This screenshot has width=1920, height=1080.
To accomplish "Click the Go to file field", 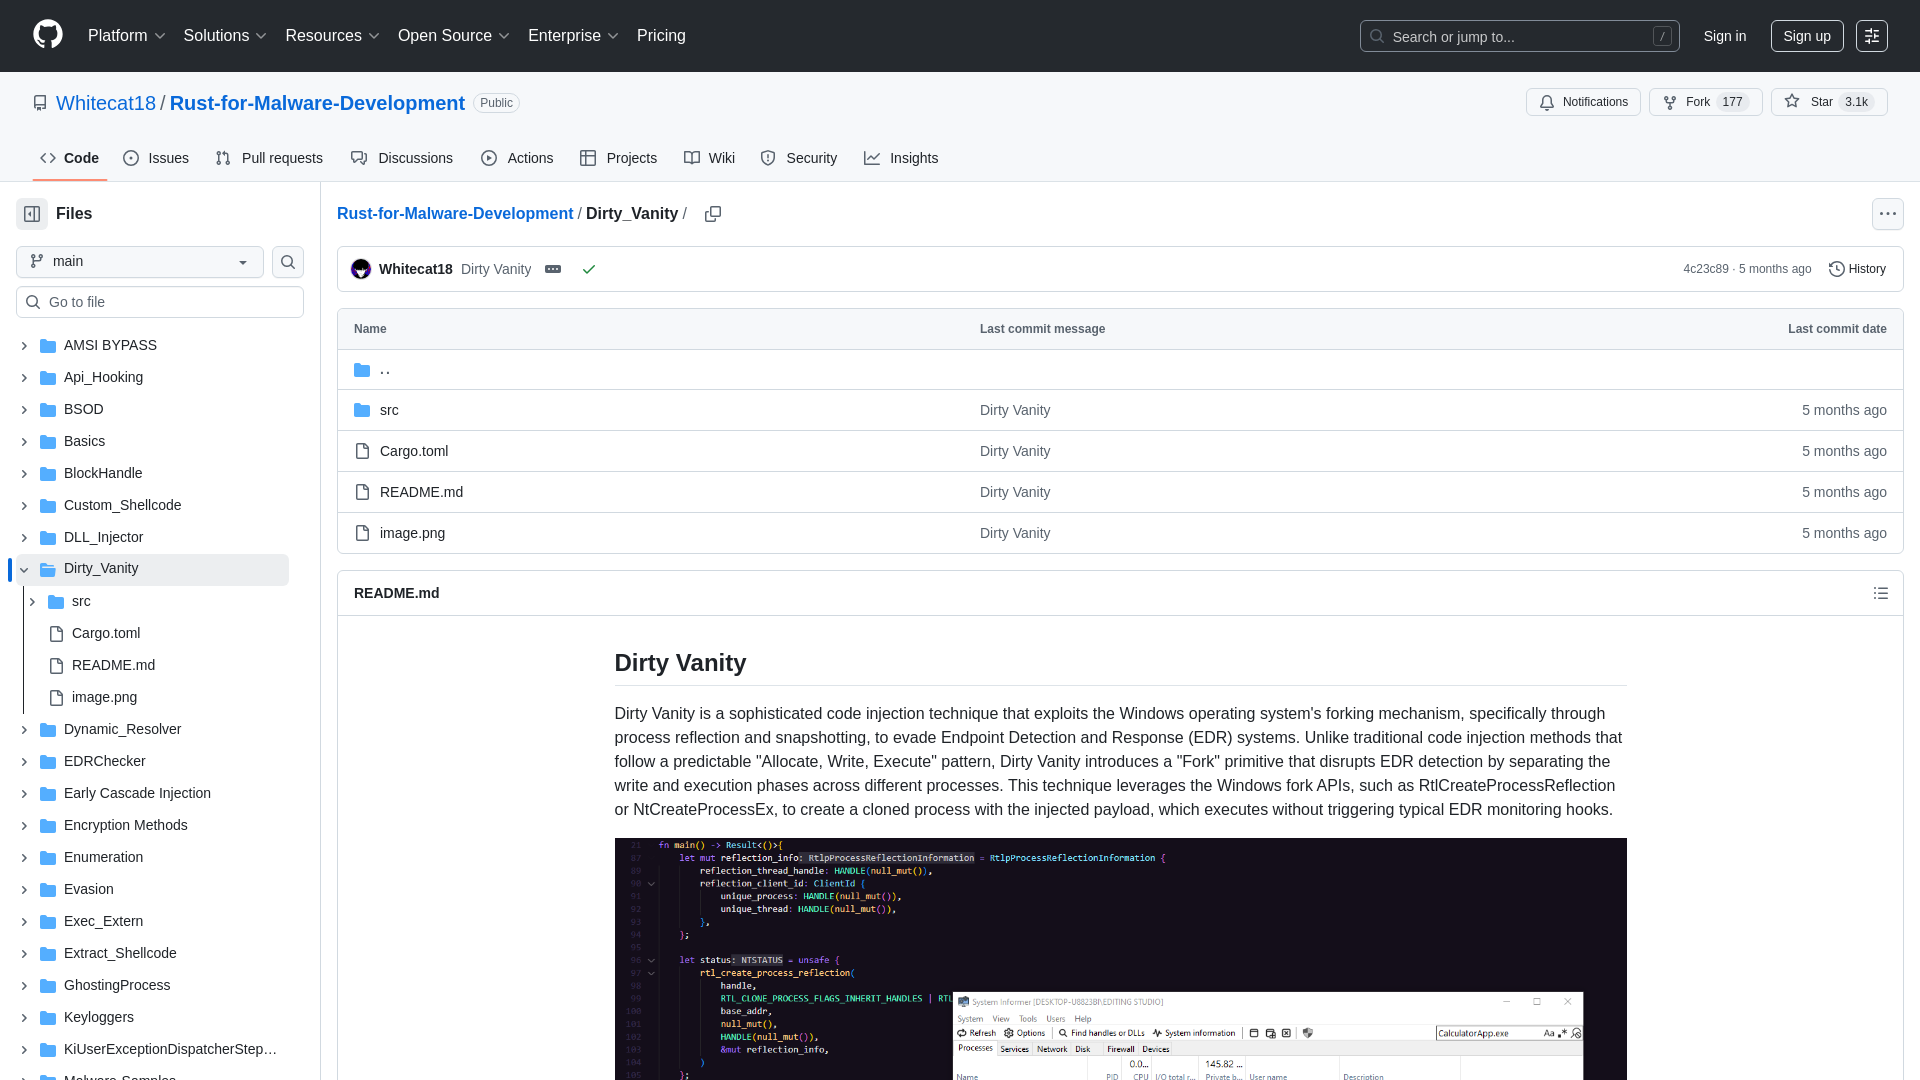I will point(159,301).
